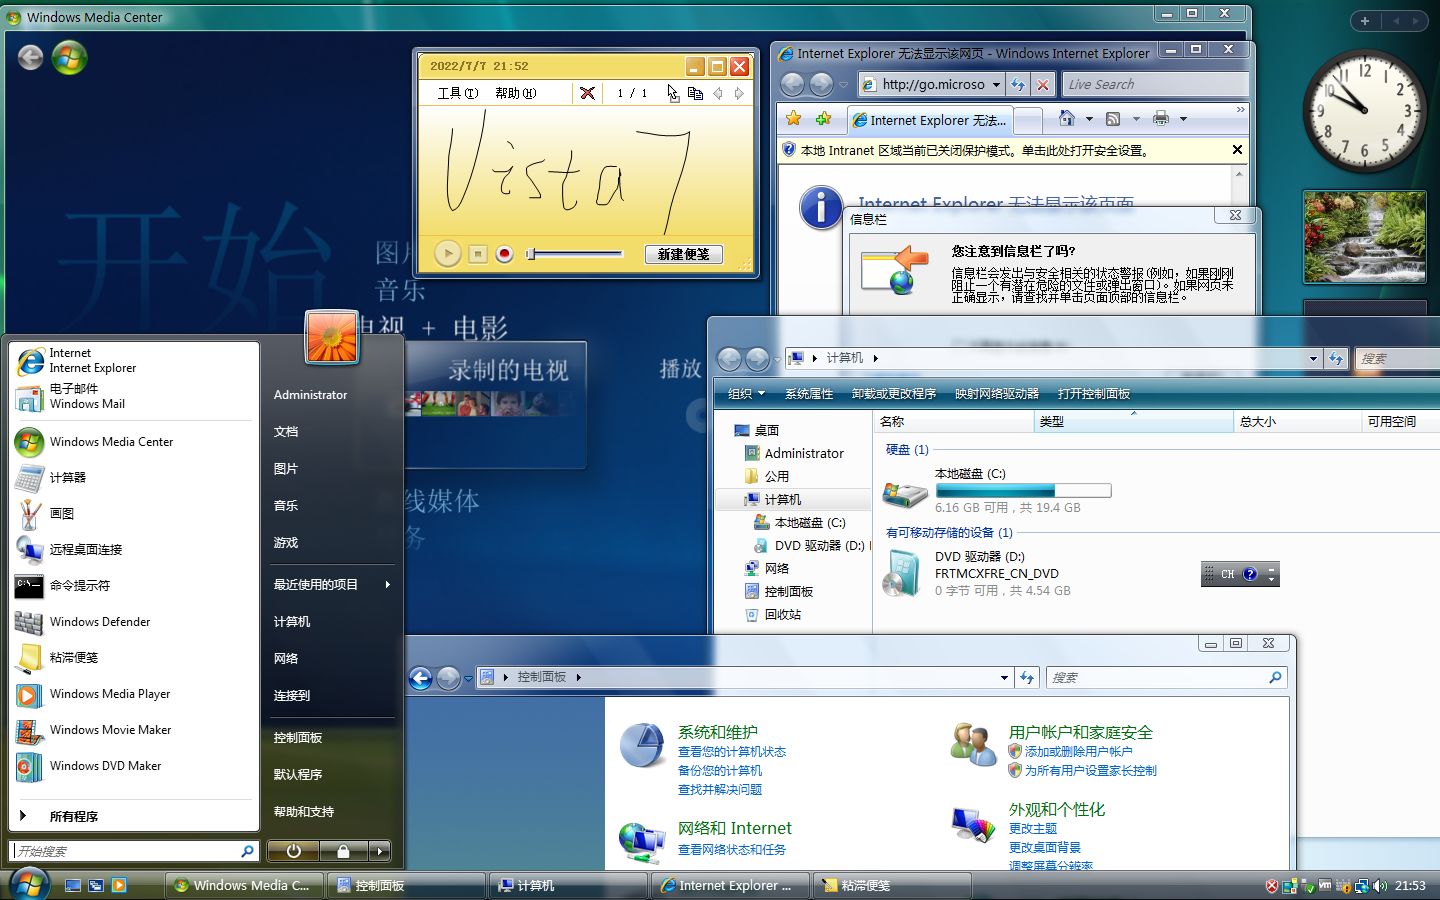Click 映射网络驱动器 in Computer toolbar
This screenshot has height=900, width=1440.
(x=997, y=393)
